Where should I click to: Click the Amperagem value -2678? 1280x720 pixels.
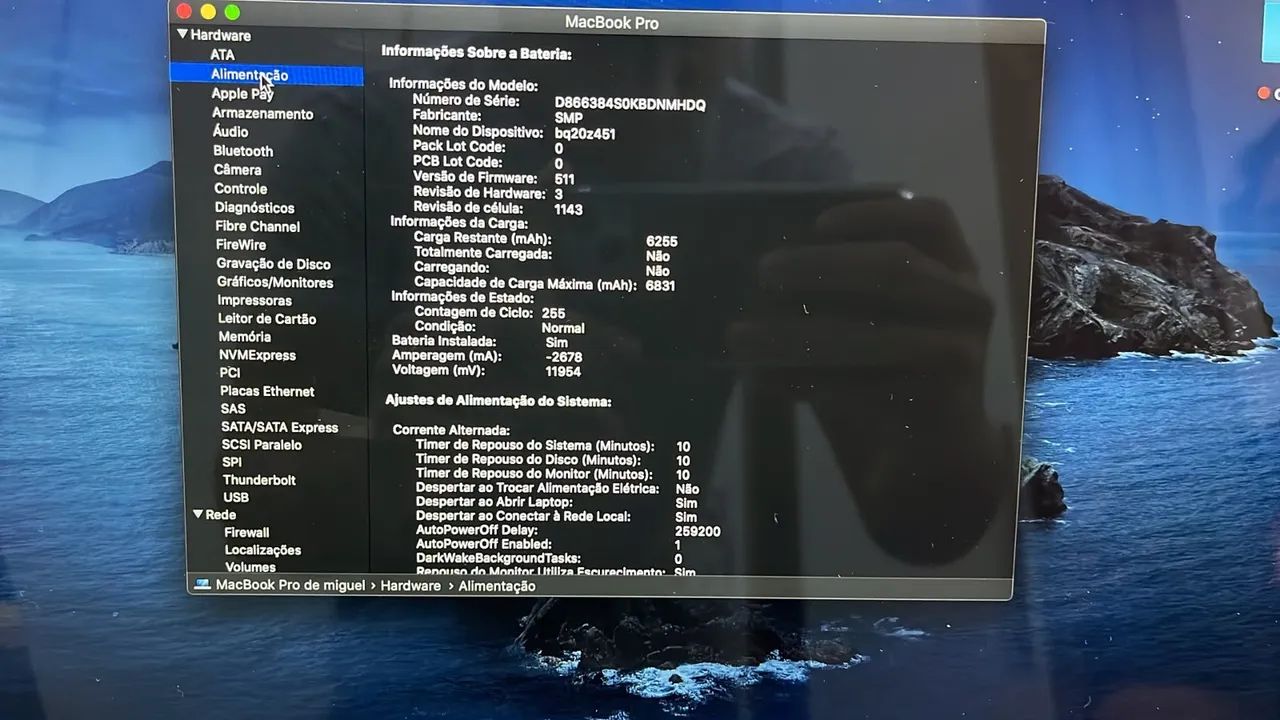click(x=564, y=357)
